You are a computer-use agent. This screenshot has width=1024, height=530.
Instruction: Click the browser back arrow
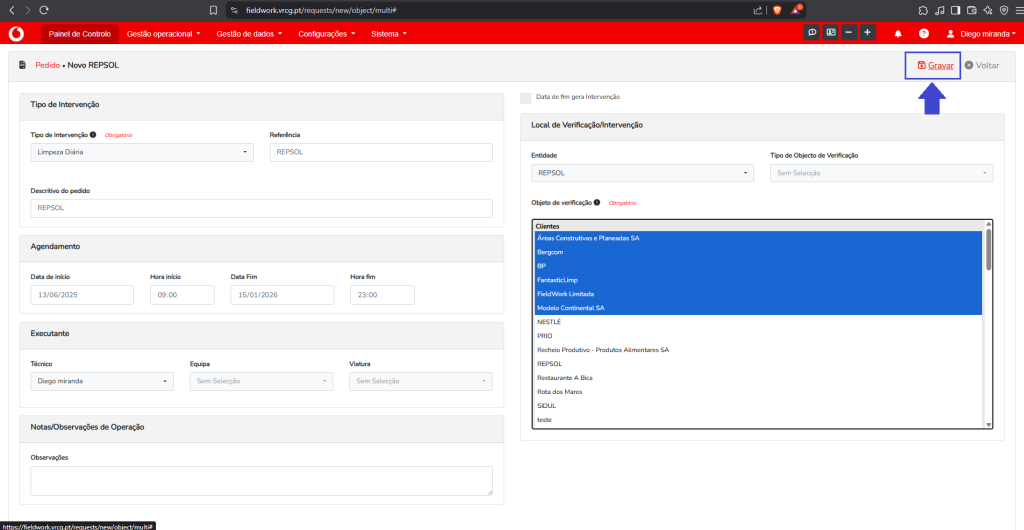point(11,10)
